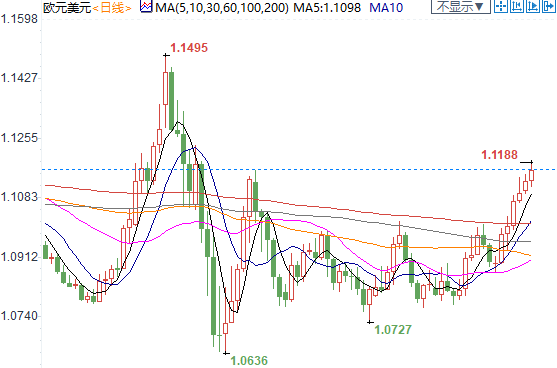557x368 pixels.
Task: Select the MA5:1.1098 value label
Action: pyautogui.click(x=327, y=7)
